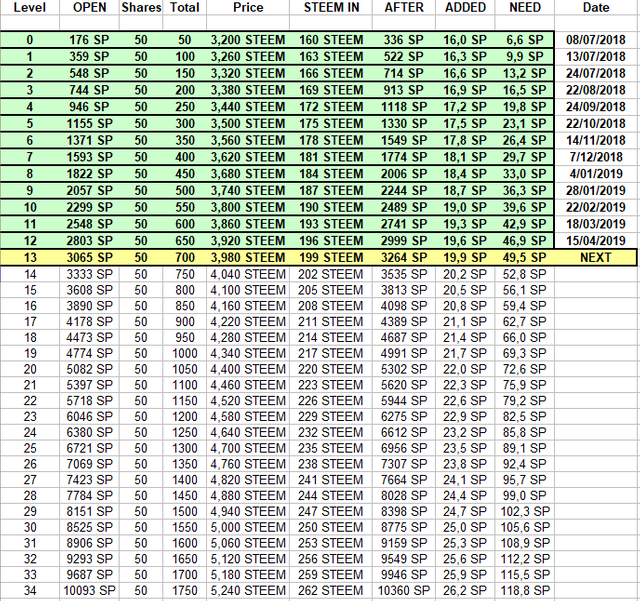Click price 5,000 STEEM
Viewport: 640px width, 601px height.
pyautogui.click(x=248, y=528)
